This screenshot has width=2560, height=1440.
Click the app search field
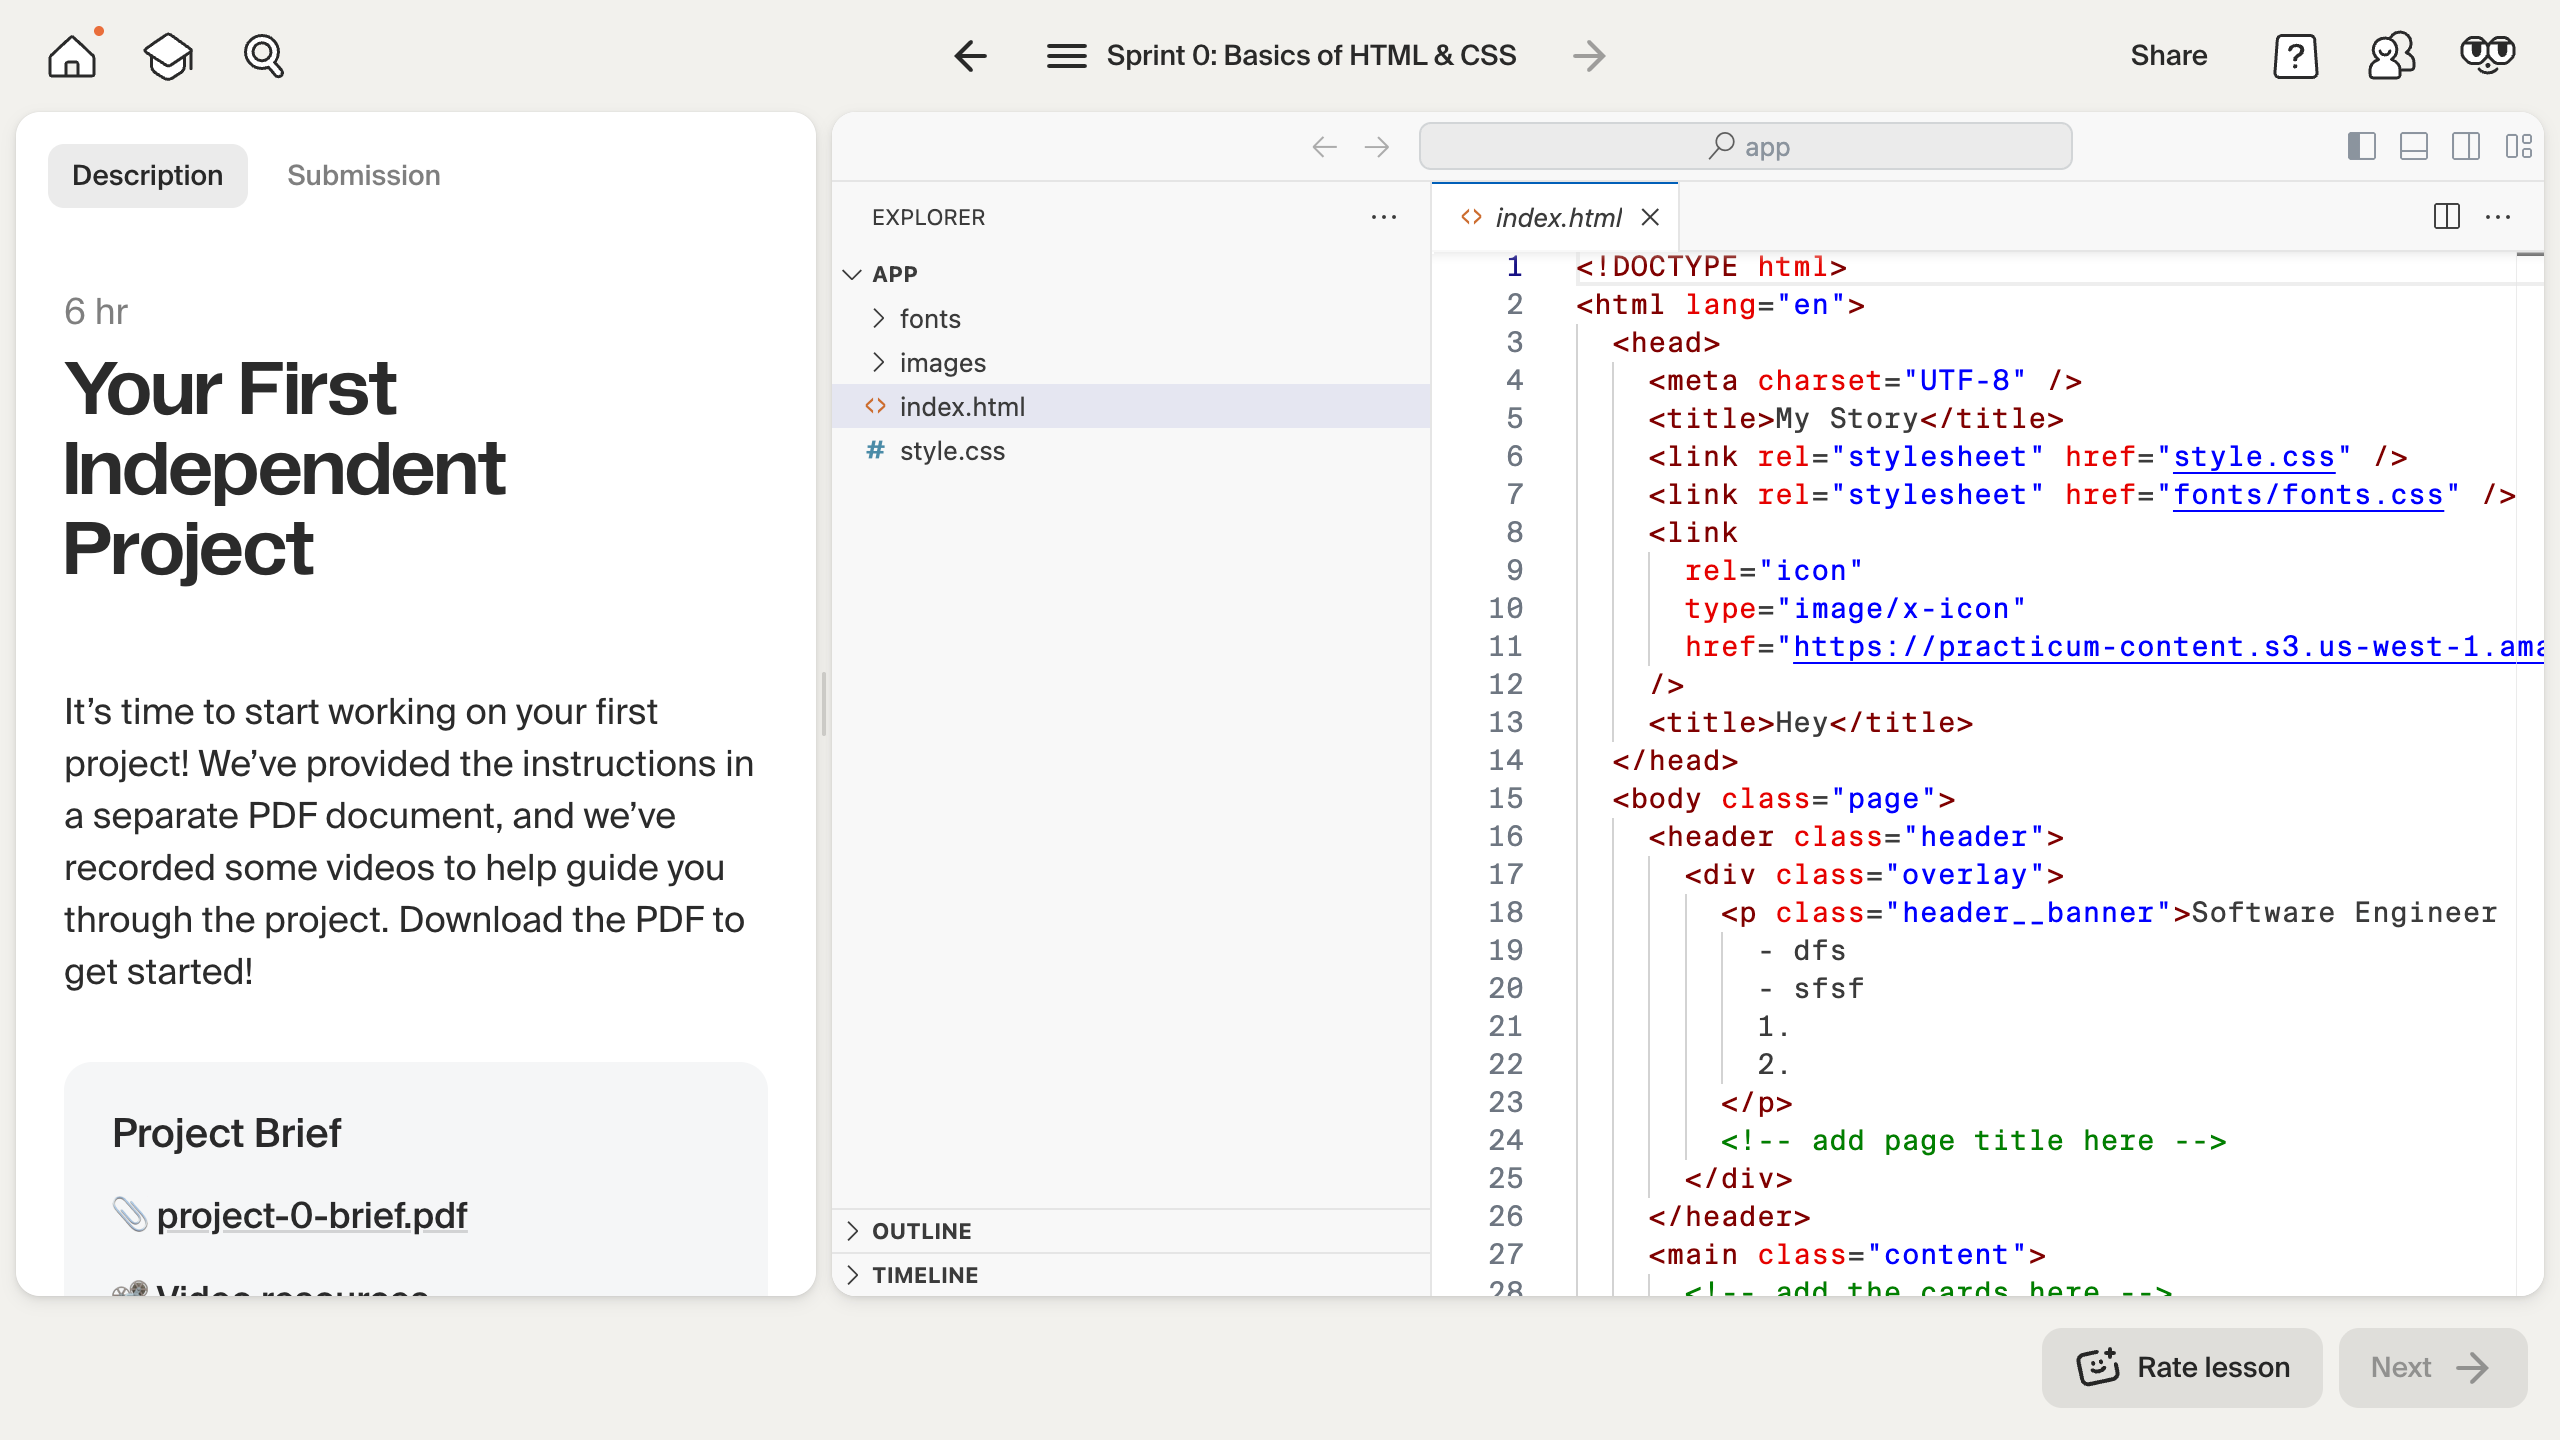(x=1745, y=147)
